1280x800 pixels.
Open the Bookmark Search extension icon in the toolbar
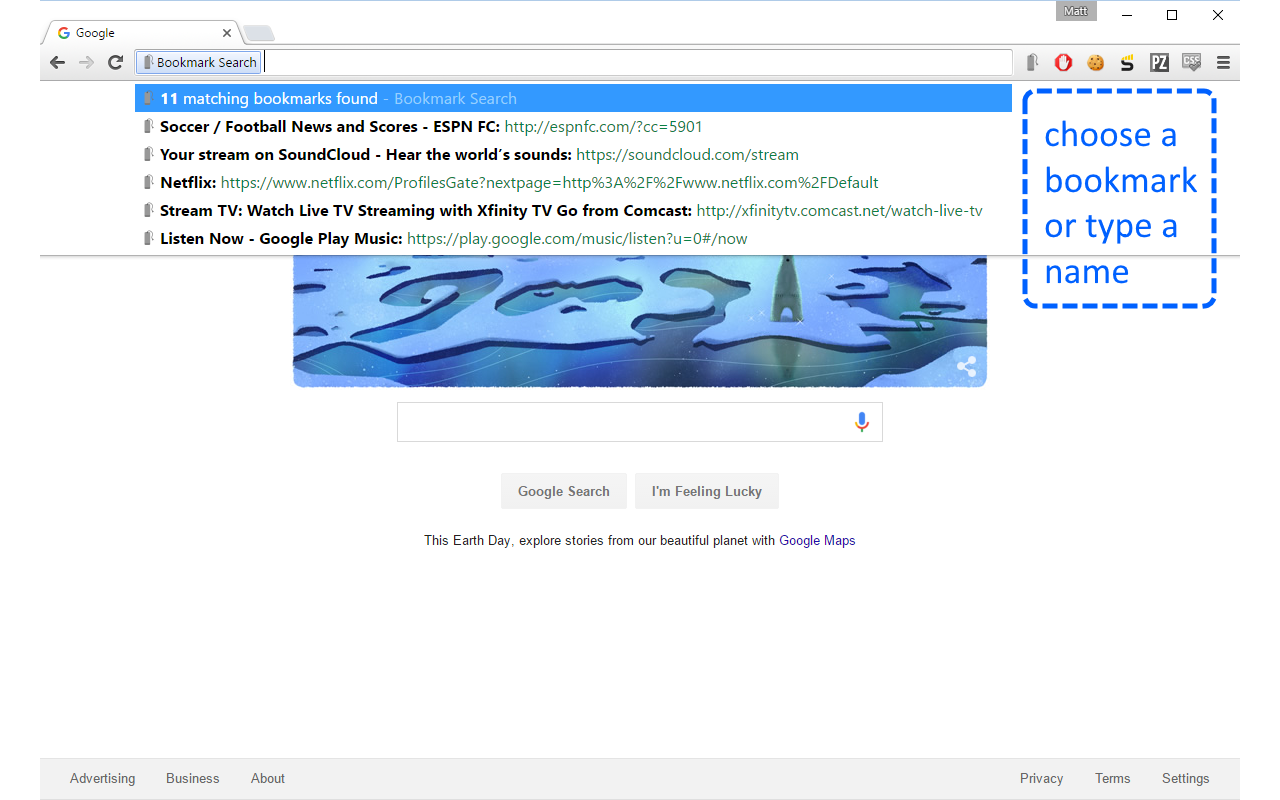(x=1032, y=63)
